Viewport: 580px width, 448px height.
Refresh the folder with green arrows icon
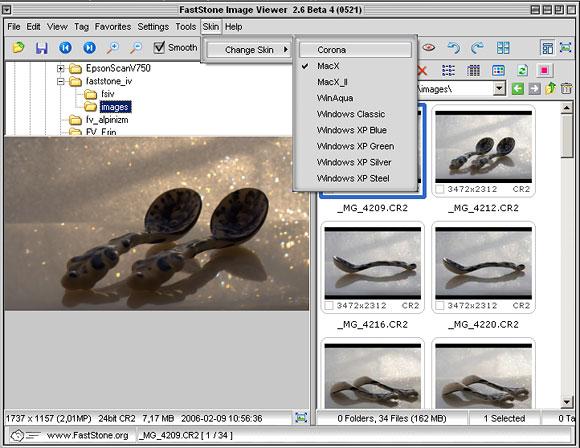[x=522, y=70]
